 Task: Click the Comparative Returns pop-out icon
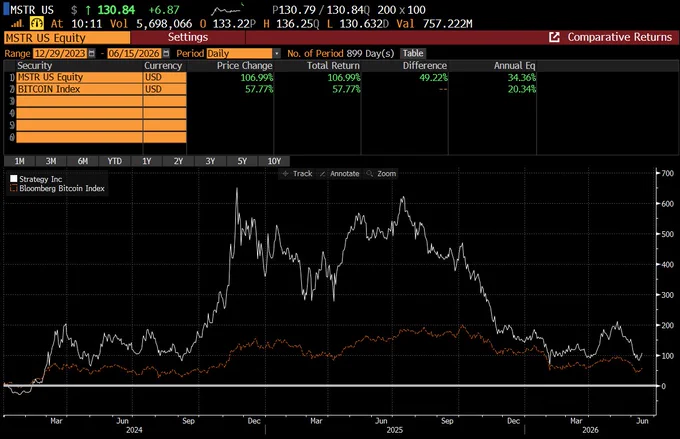pos(554,37)
